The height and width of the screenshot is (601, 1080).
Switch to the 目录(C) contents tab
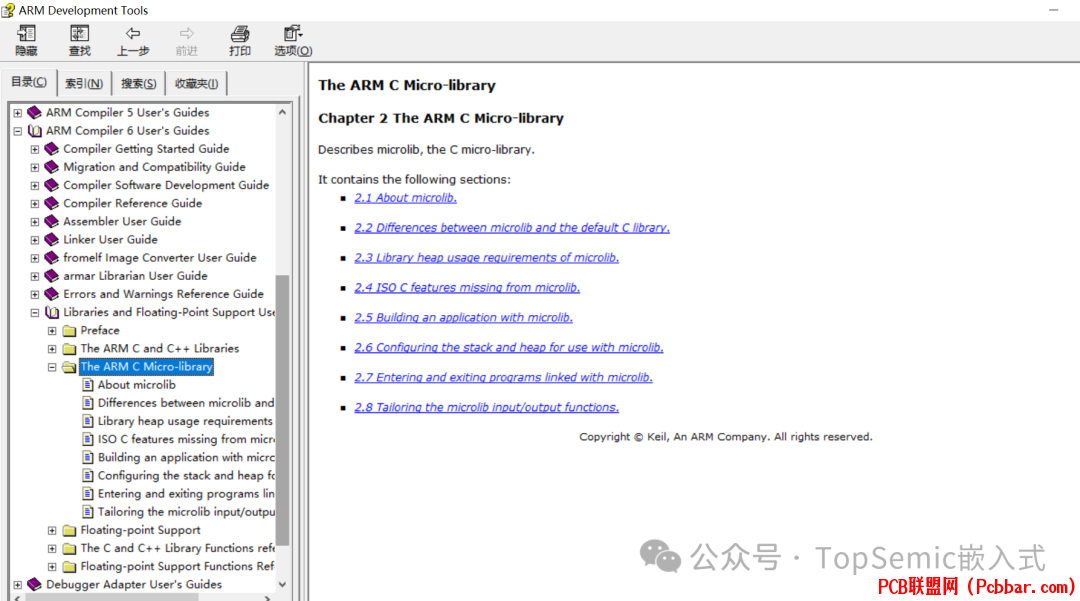(29, 82)
